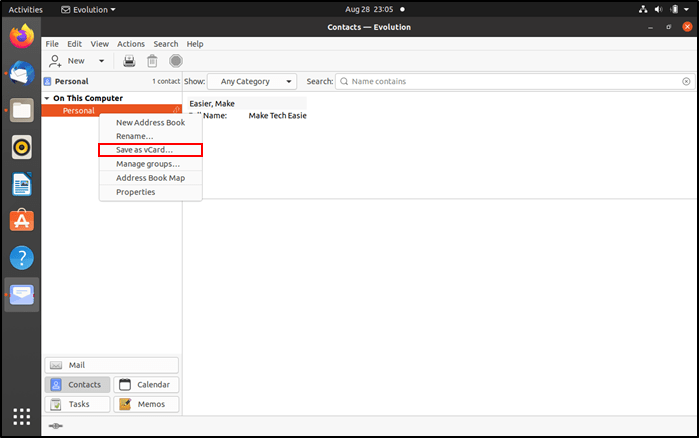Open the system menu arrow in top bar

pyautogui.click(x=687, y=9)
